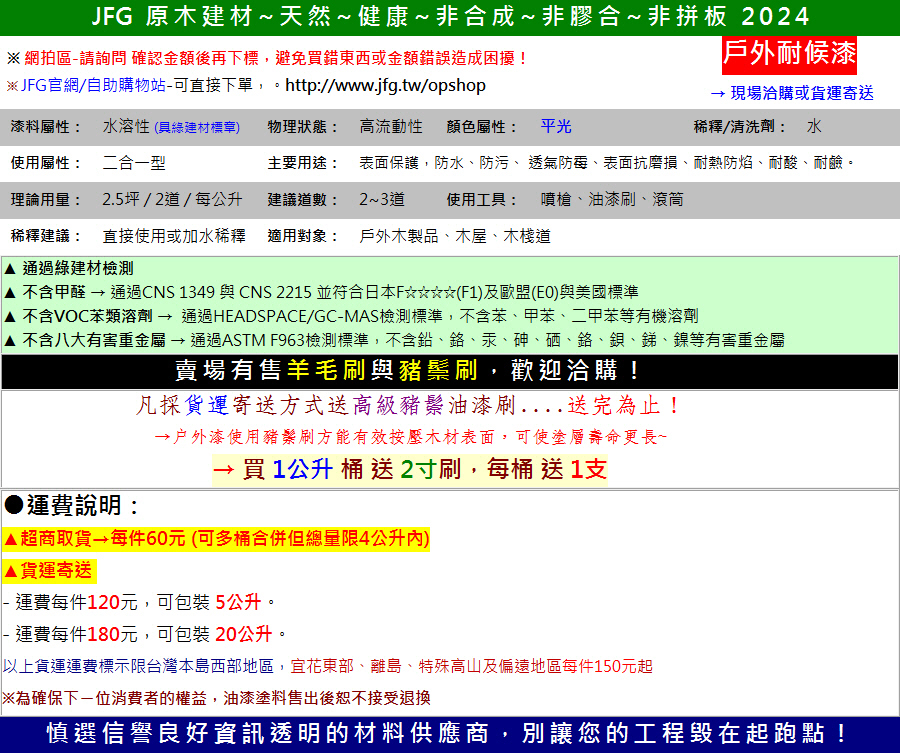900x753 pixels.
Task: Select the blue value '平光'
Action: tap(556, 127)
